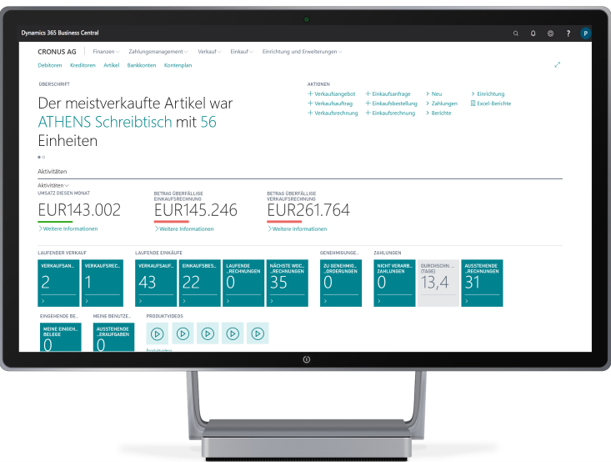Expand Einrichtung und Erweiterungen menu
Screen dimensions: 611x462
[x=302, y=51]
